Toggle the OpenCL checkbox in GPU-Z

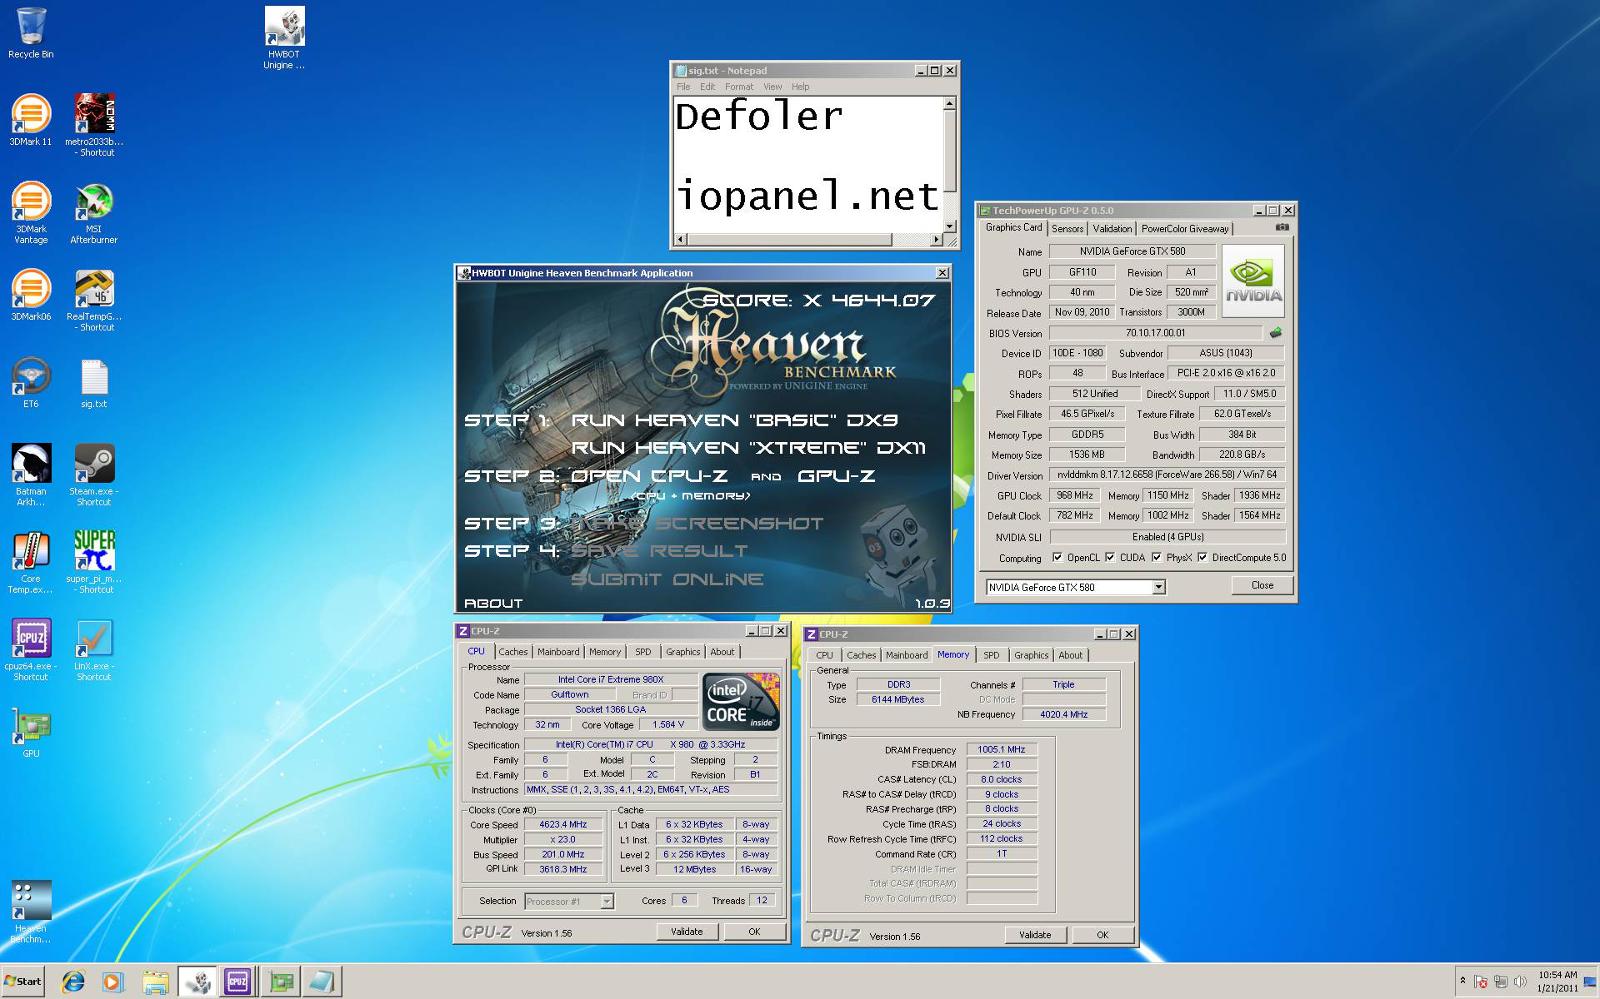(1057, 558)
